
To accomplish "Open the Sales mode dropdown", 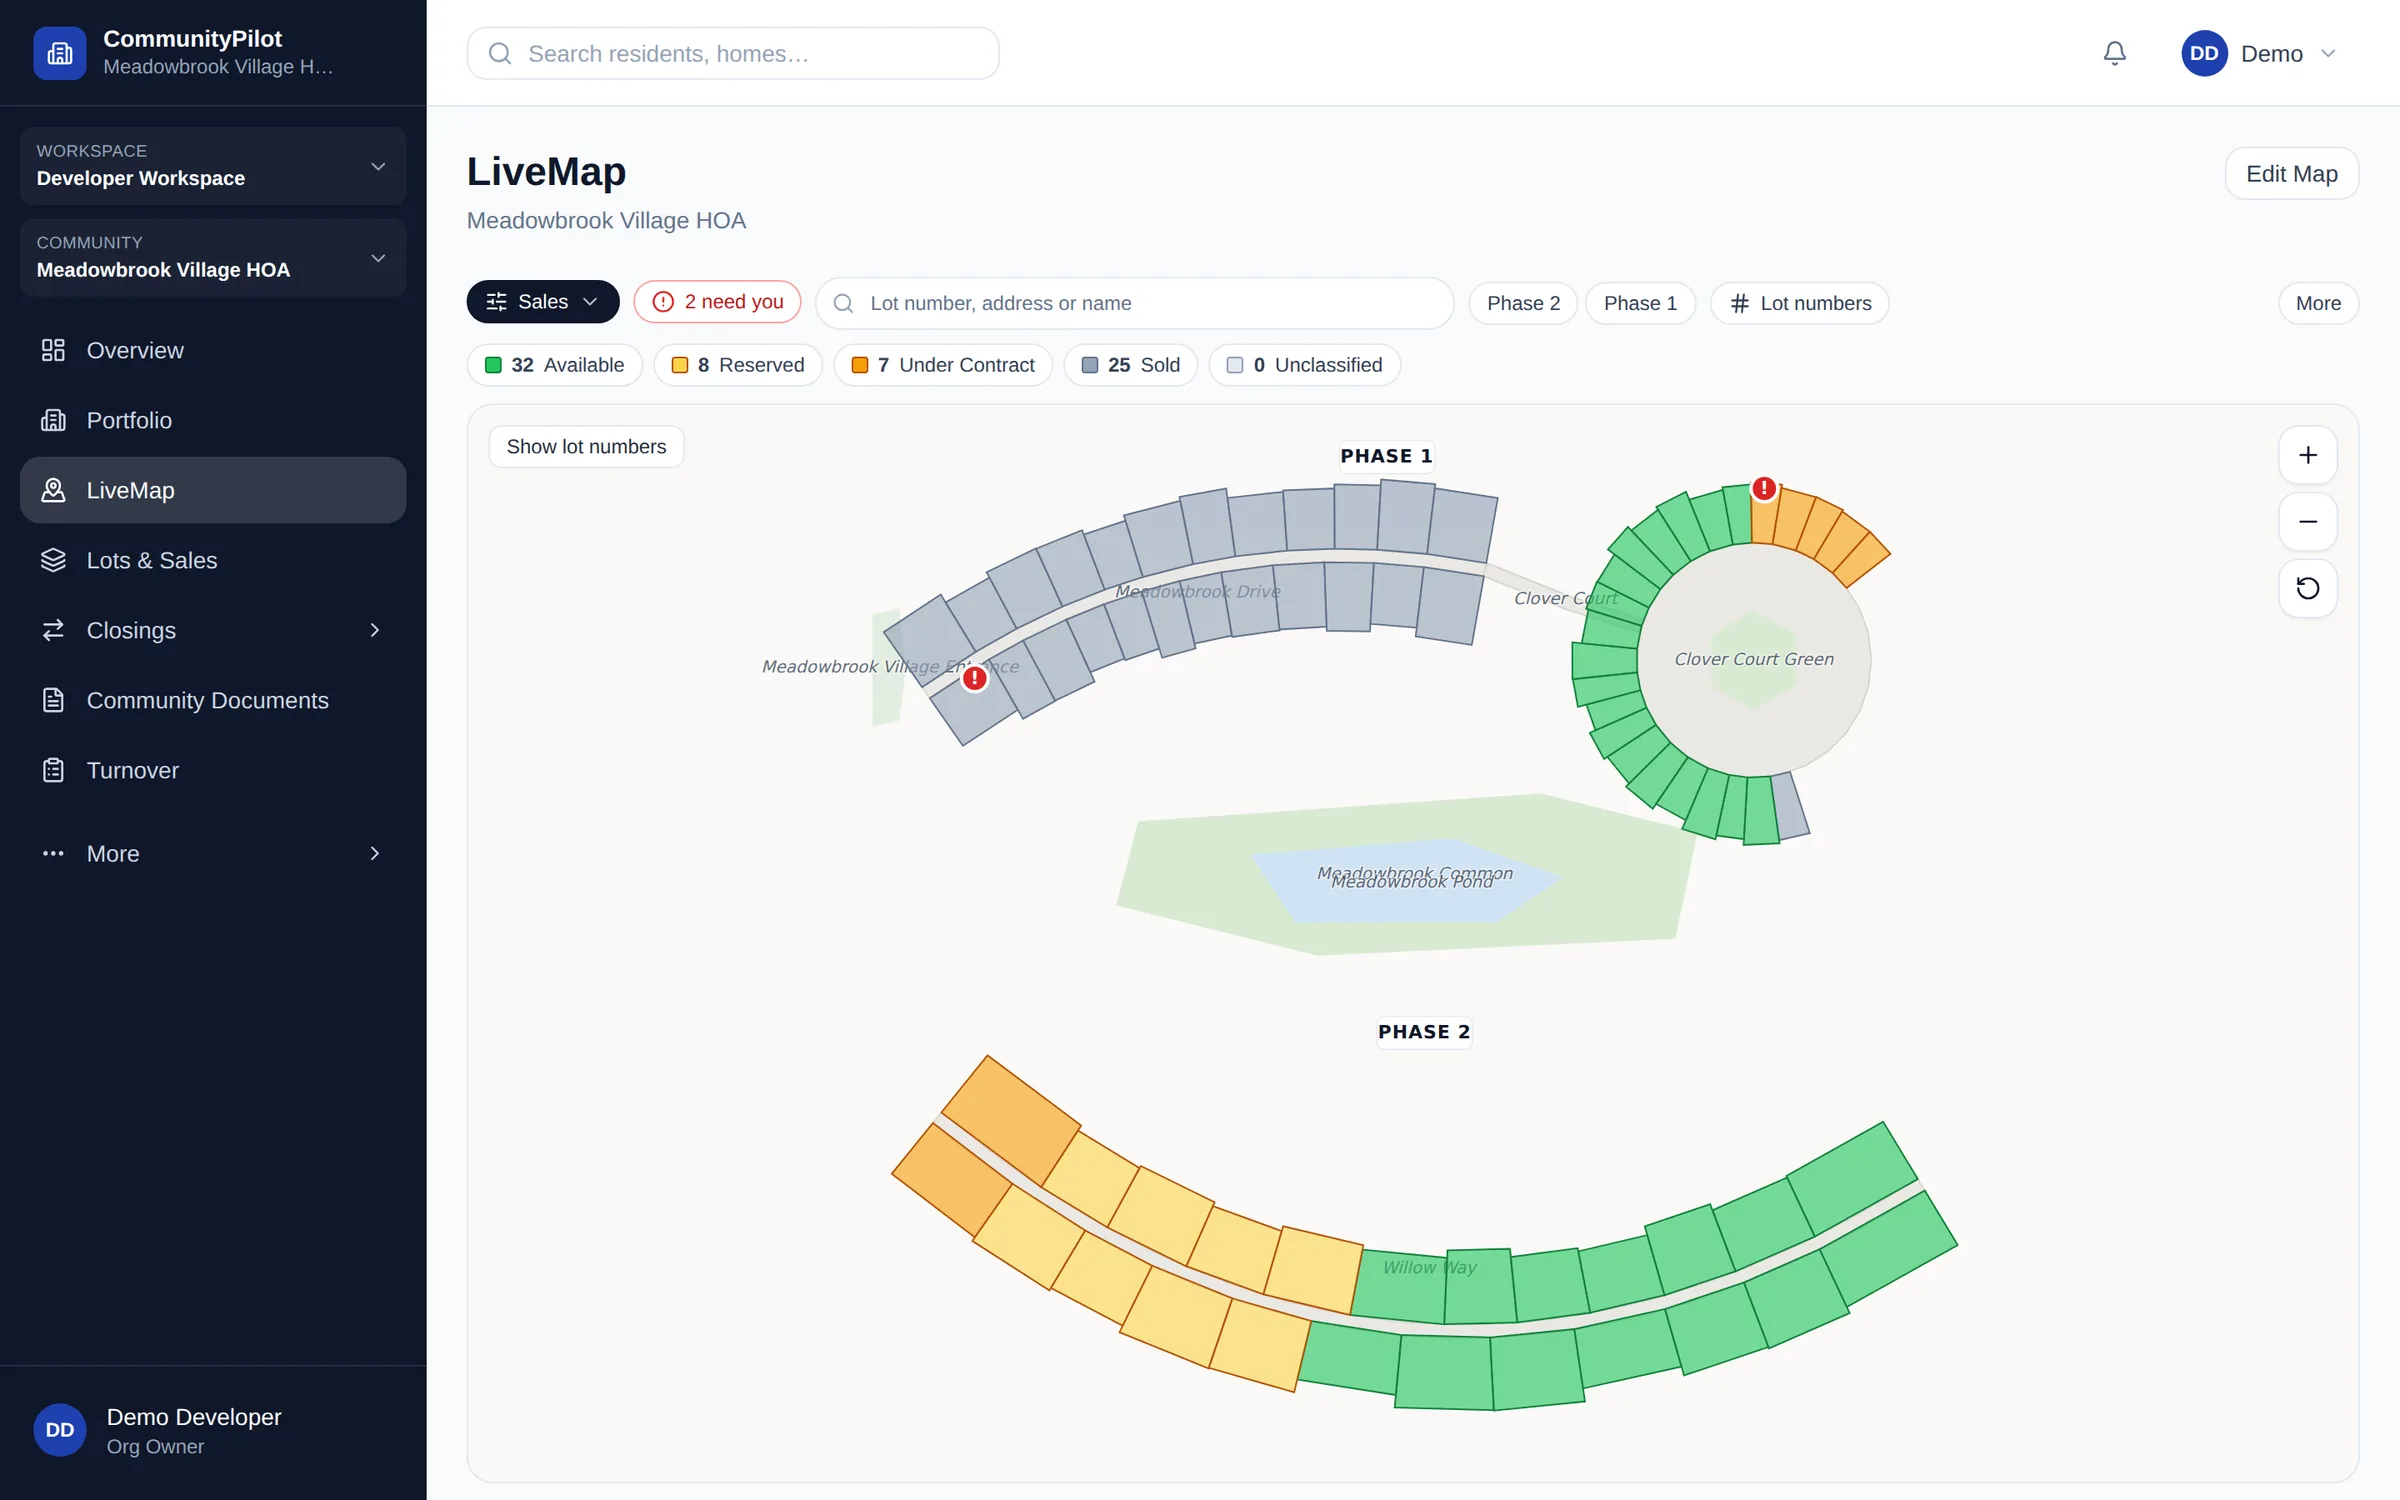I will click(542, 302).
